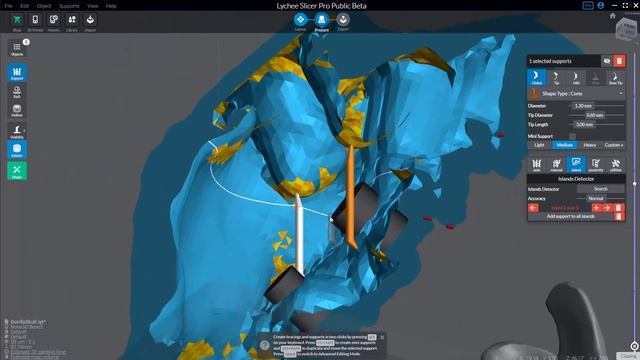Open the Object menu
640x360 pixels.
click(x=44, y=6)
